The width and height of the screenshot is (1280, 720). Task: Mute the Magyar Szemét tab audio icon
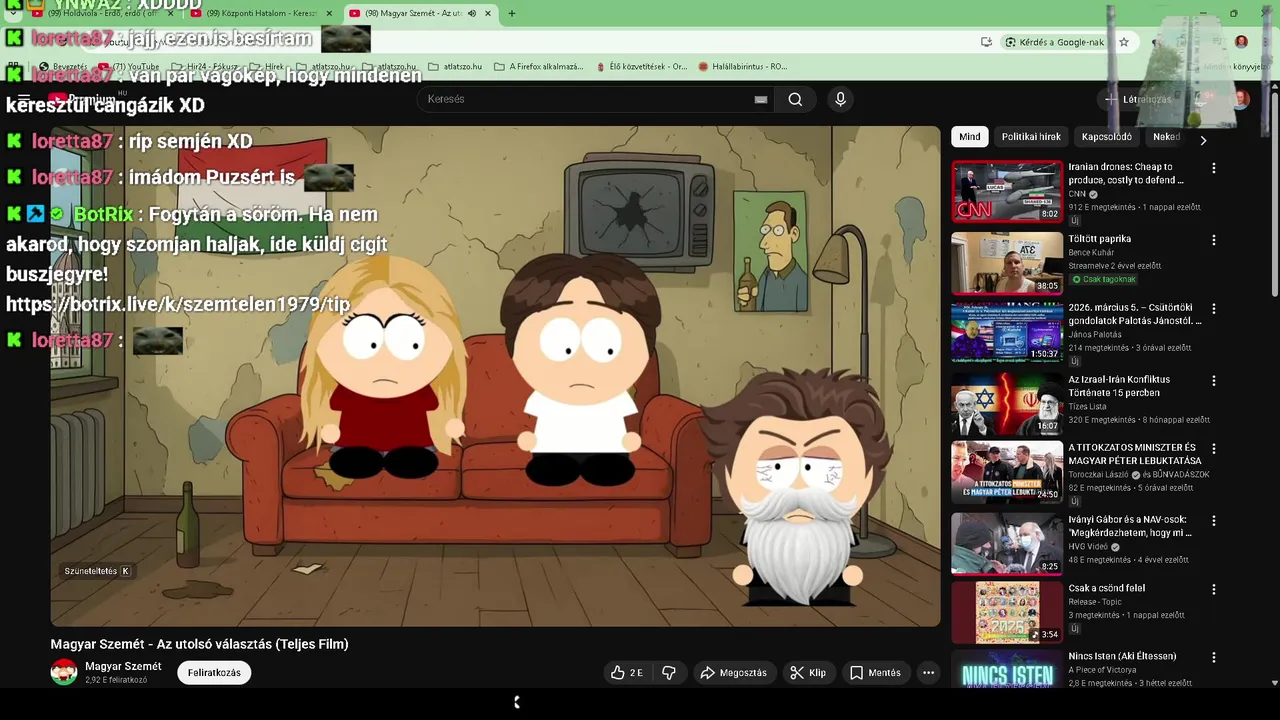(472, 14)
